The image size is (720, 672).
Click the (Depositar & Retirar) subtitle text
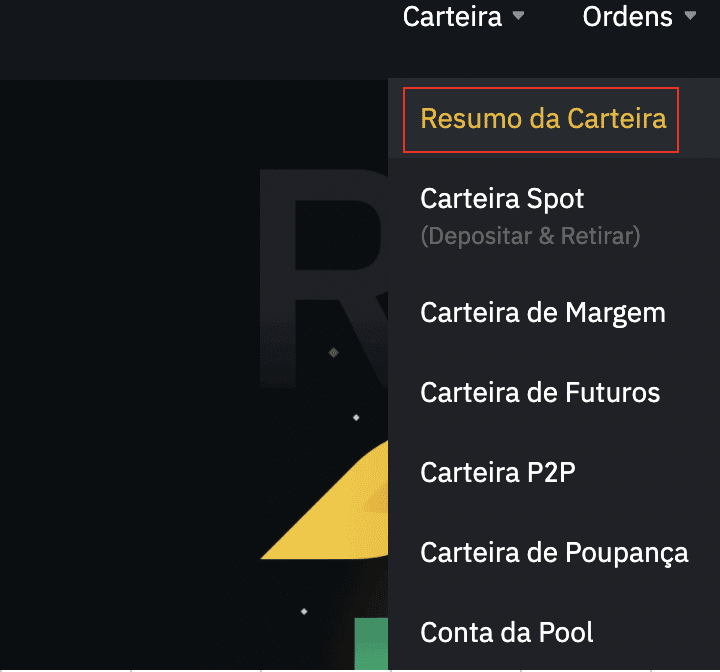pyautogui.click(x=530, y=236)
